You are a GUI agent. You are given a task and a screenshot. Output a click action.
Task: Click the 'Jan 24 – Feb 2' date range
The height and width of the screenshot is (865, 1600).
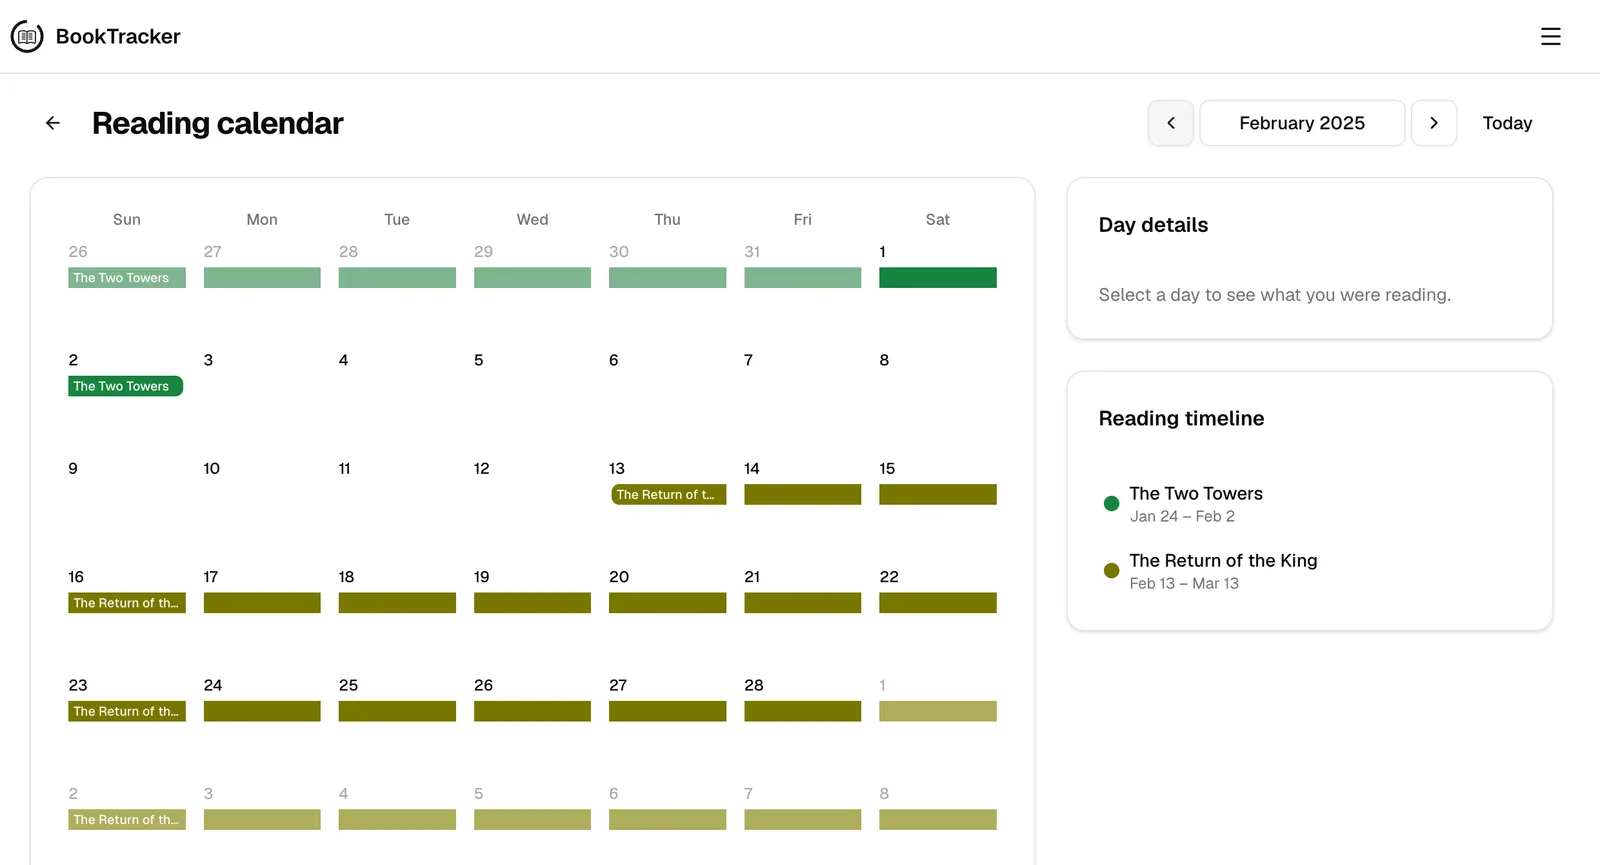click(x=1182, y=516)
